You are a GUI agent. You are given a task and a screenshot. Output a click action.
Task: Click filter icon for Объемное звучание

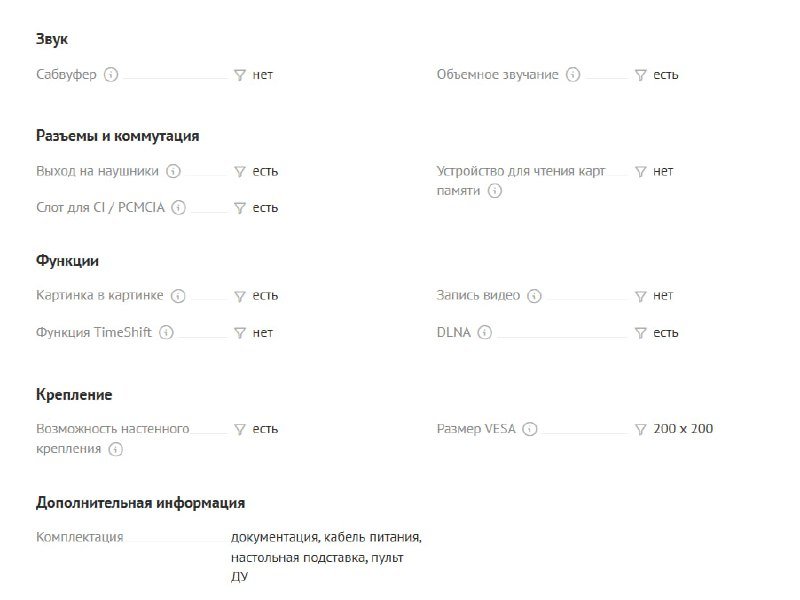(641, 75)
